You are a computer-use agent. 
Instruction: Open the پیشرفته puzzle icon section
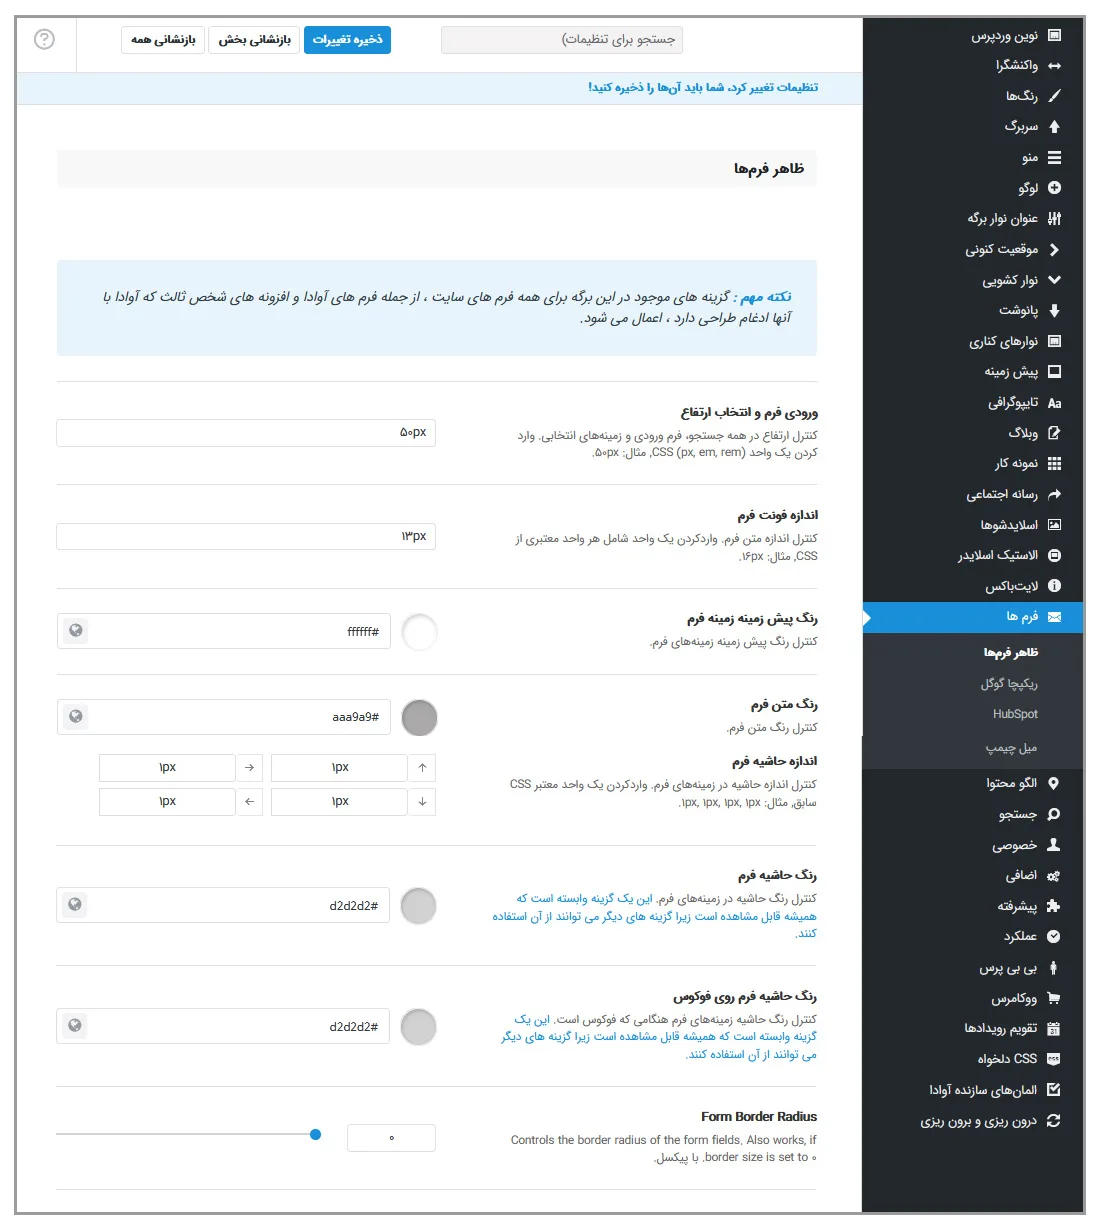[x=1054, y=906]
